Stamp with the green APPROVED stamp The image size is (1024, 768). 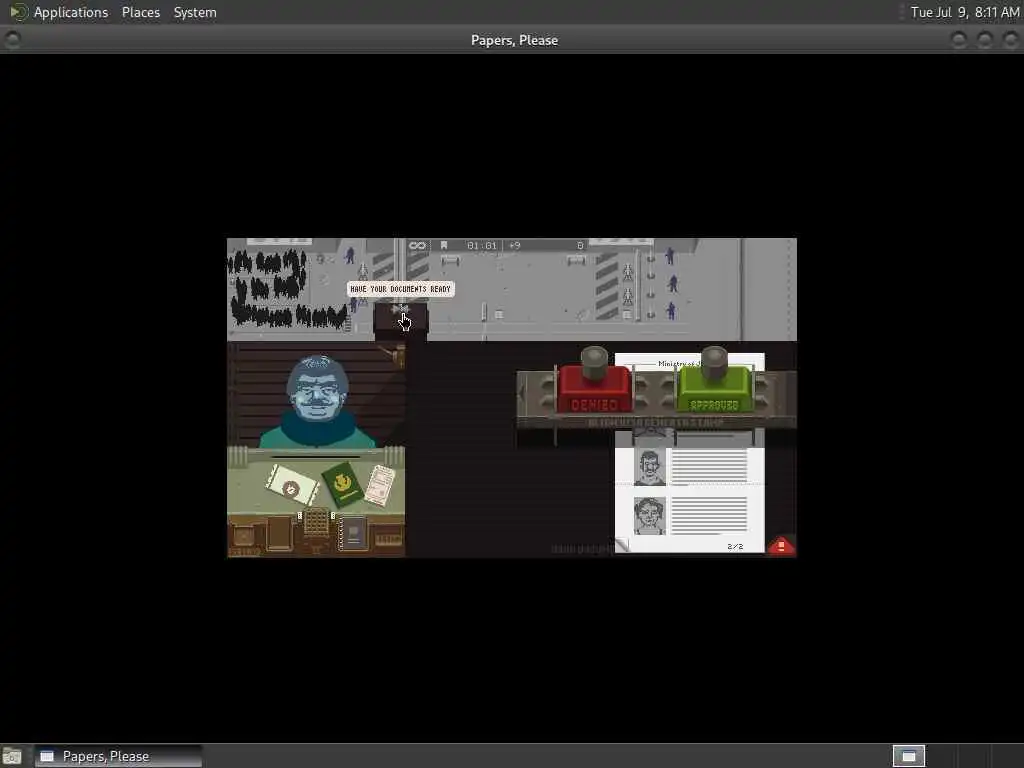coord(714,389)
